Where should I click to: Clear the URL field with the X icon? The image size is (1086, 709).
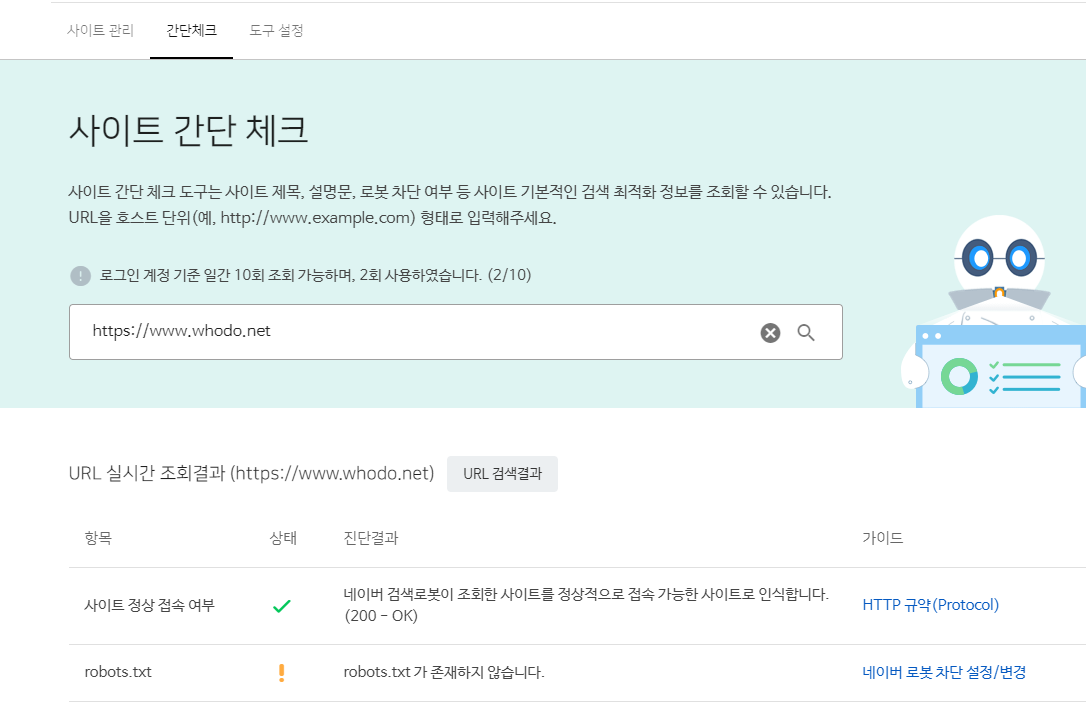click(770, 333)
